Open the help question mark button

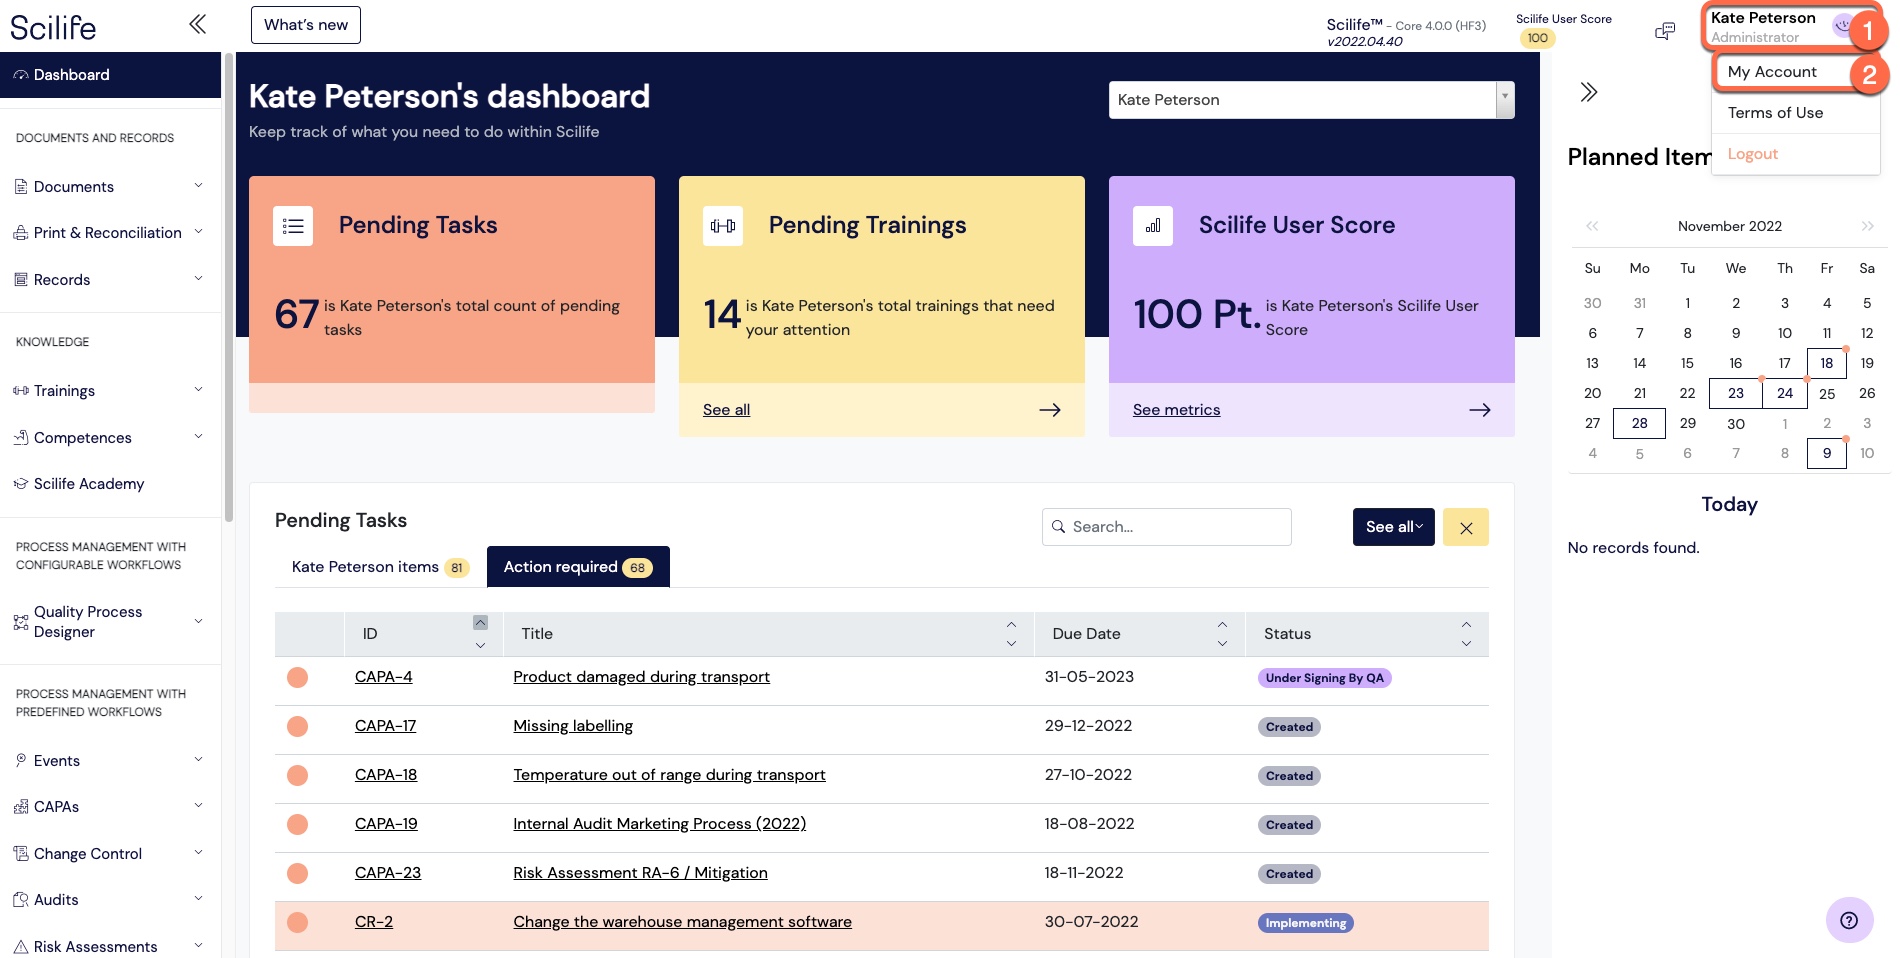[x=1849, y=920]
